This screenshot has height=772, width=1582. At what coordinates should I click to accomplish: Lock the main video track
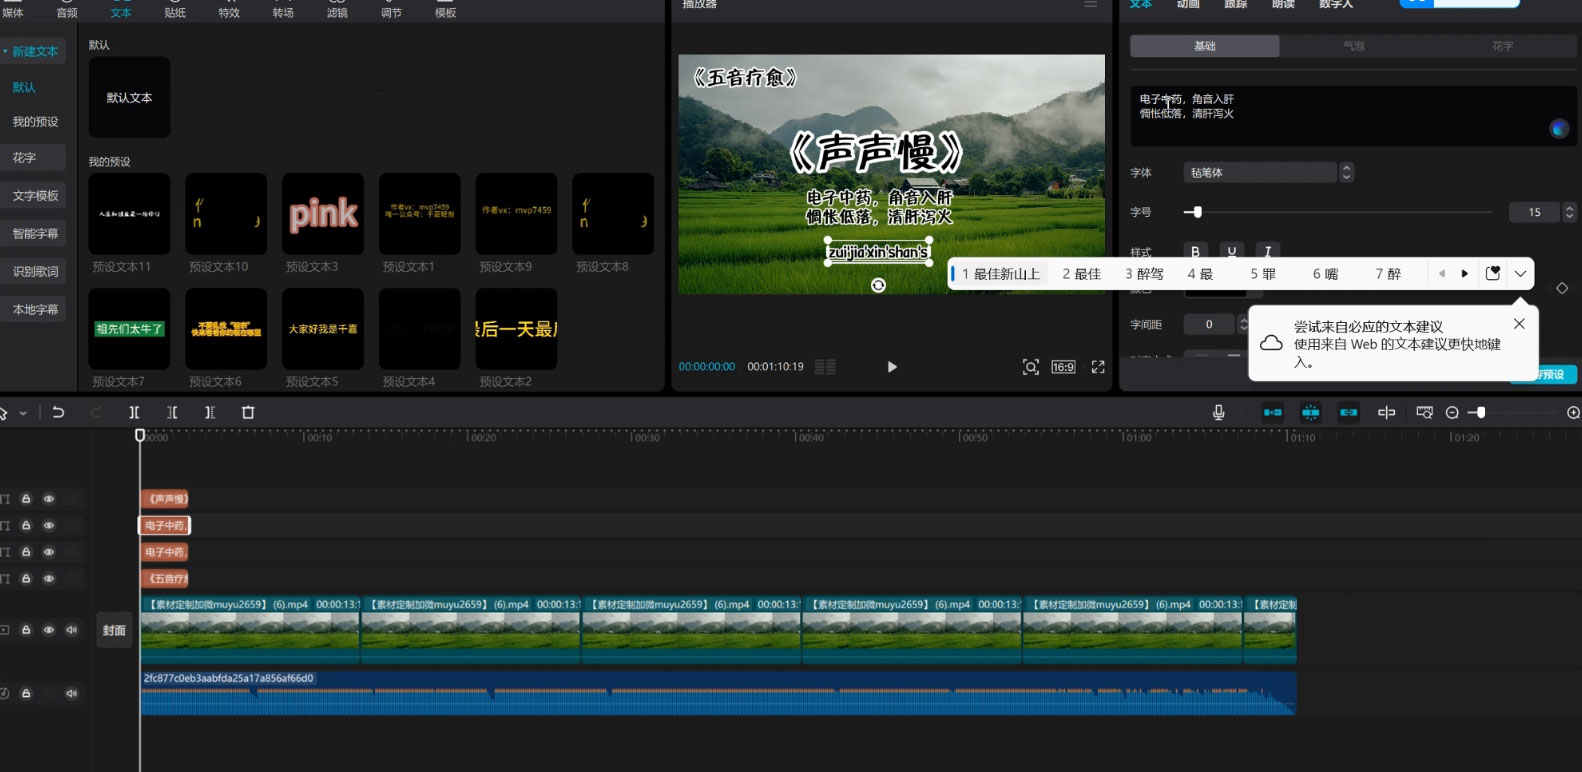(x=26, y=630)
